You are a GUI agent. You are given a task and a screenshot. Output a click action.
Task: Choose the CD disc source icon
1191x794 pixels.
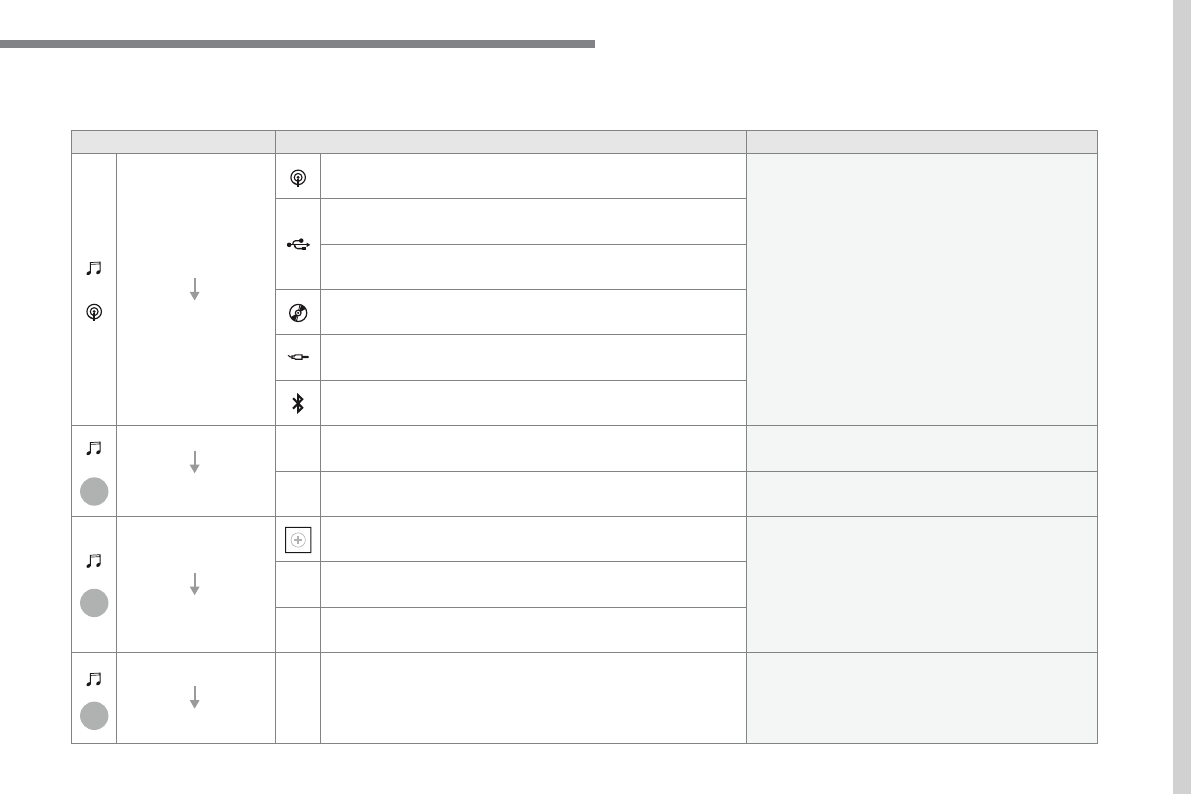pyautogui.click(x=298, y=312)
